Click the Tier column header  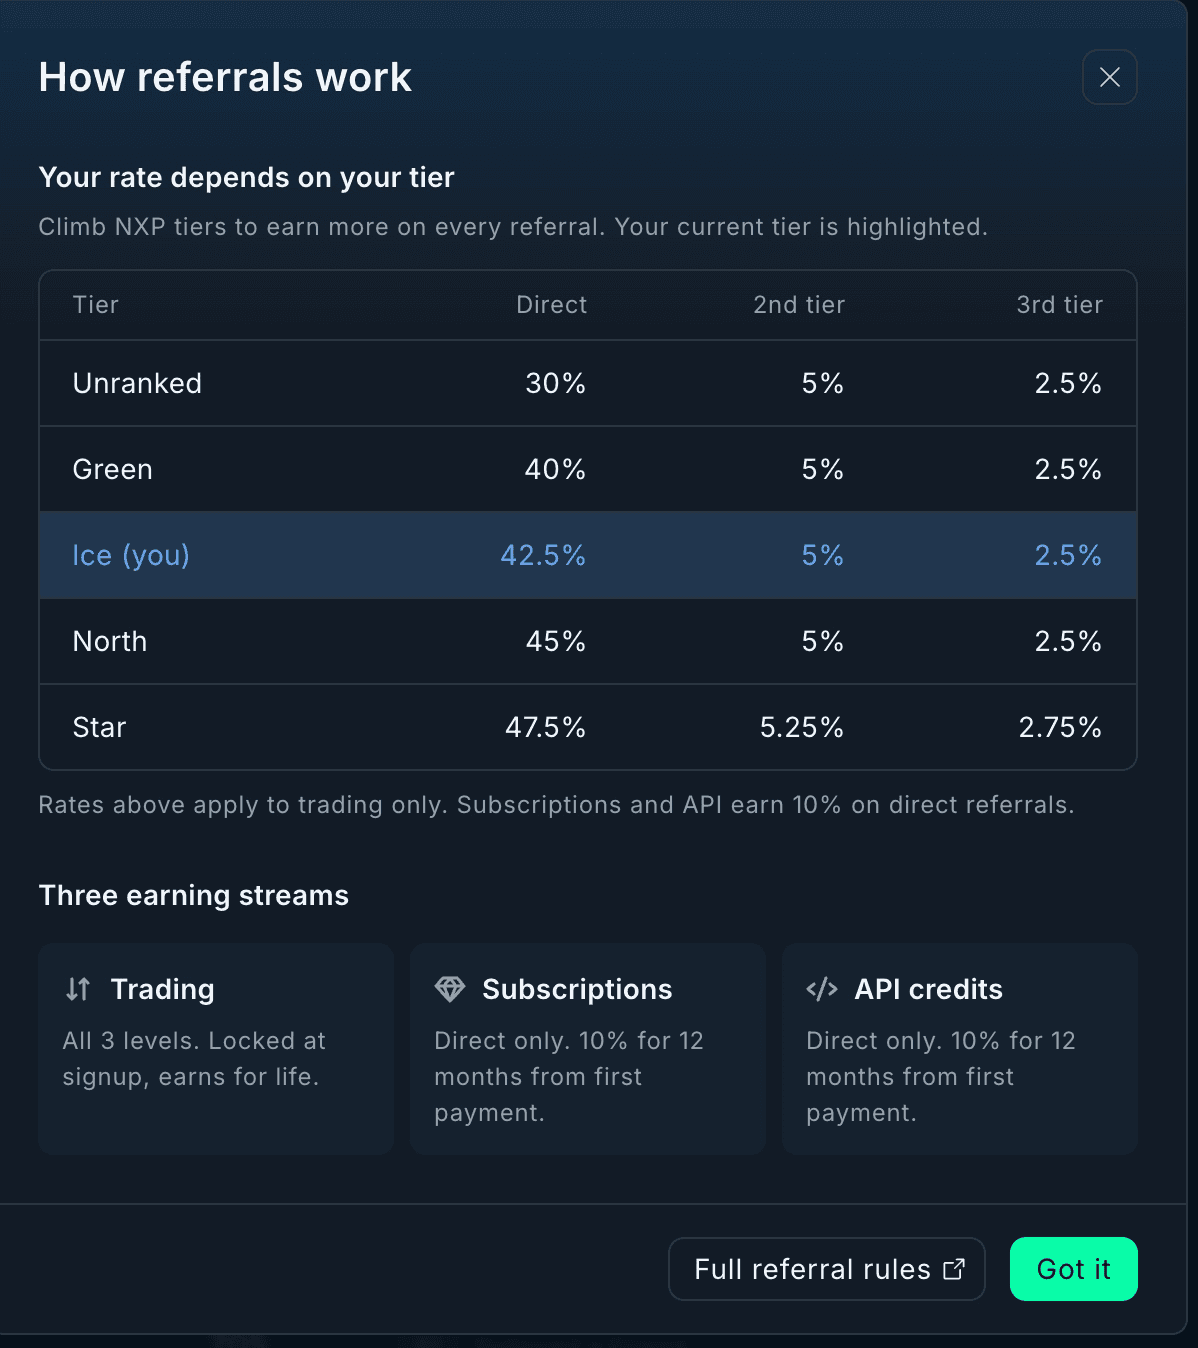96,305
